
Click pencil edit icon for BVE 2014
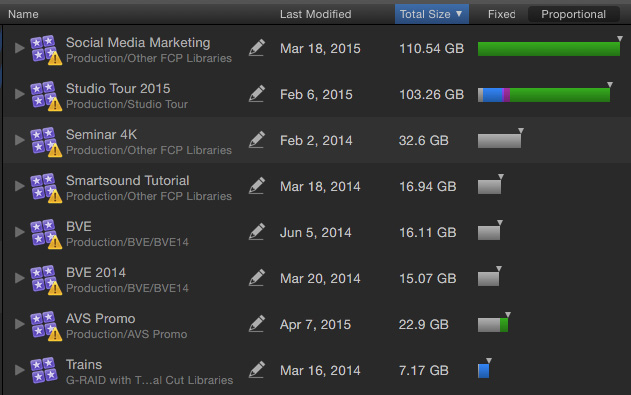(256, 278)
